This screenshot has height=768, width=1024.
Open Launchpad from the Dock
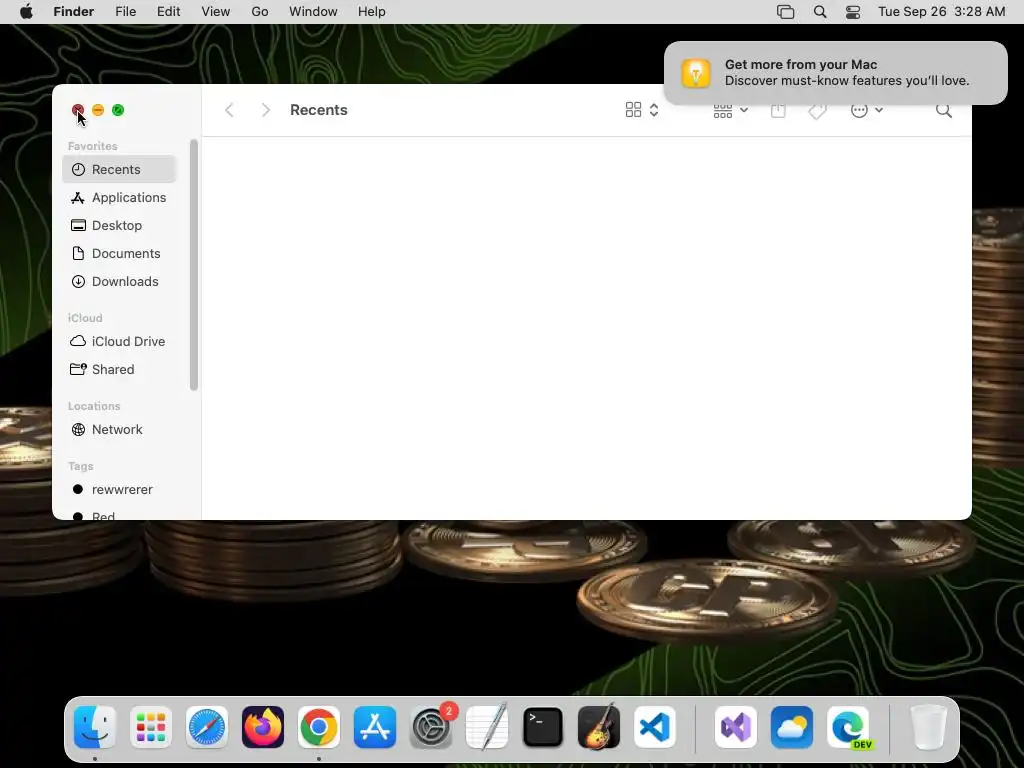(x=151, y=727)
